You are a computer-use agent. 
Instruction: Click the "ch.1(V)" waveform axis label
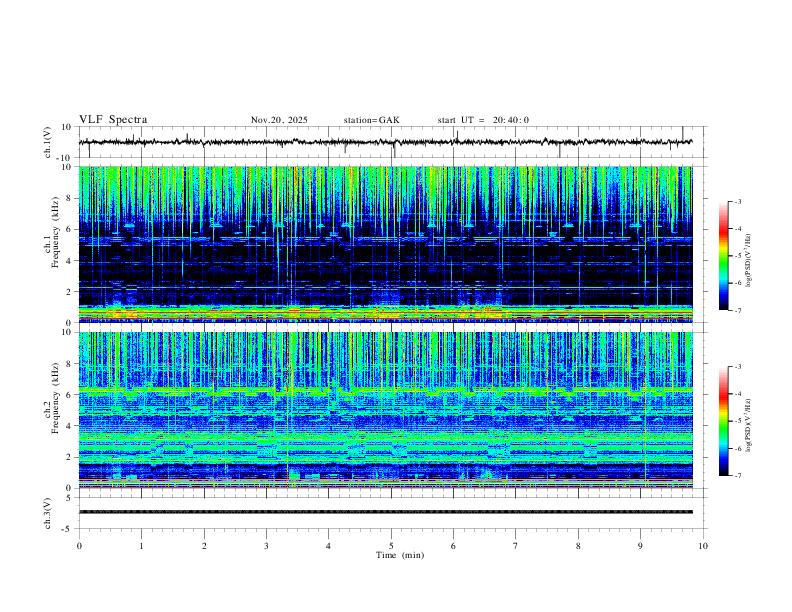[x=48, y=142]
